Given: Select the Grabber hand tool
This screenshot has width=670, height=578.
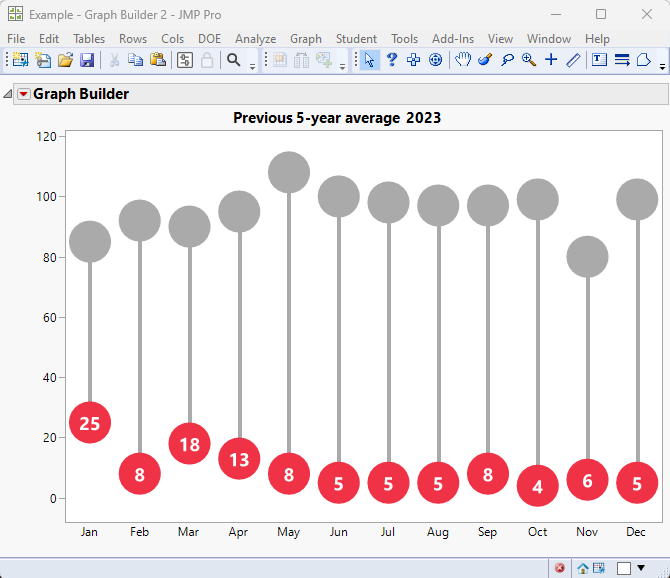Looking at the screenshot, I should [462, 59].
